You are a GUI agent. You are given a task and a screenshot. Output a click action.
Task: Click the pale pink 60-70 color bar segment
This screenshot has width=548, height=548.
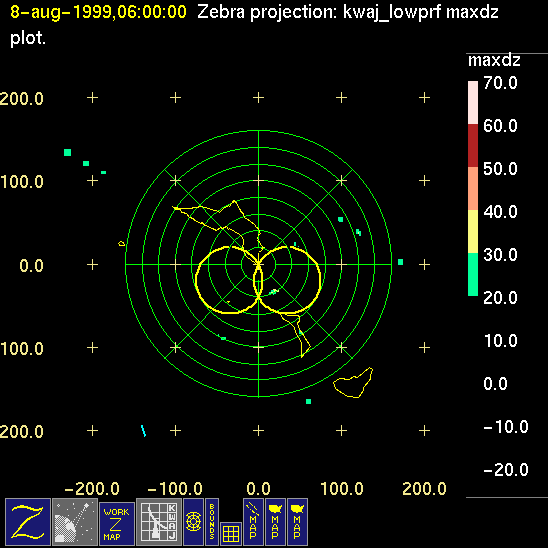coord(473,103)
